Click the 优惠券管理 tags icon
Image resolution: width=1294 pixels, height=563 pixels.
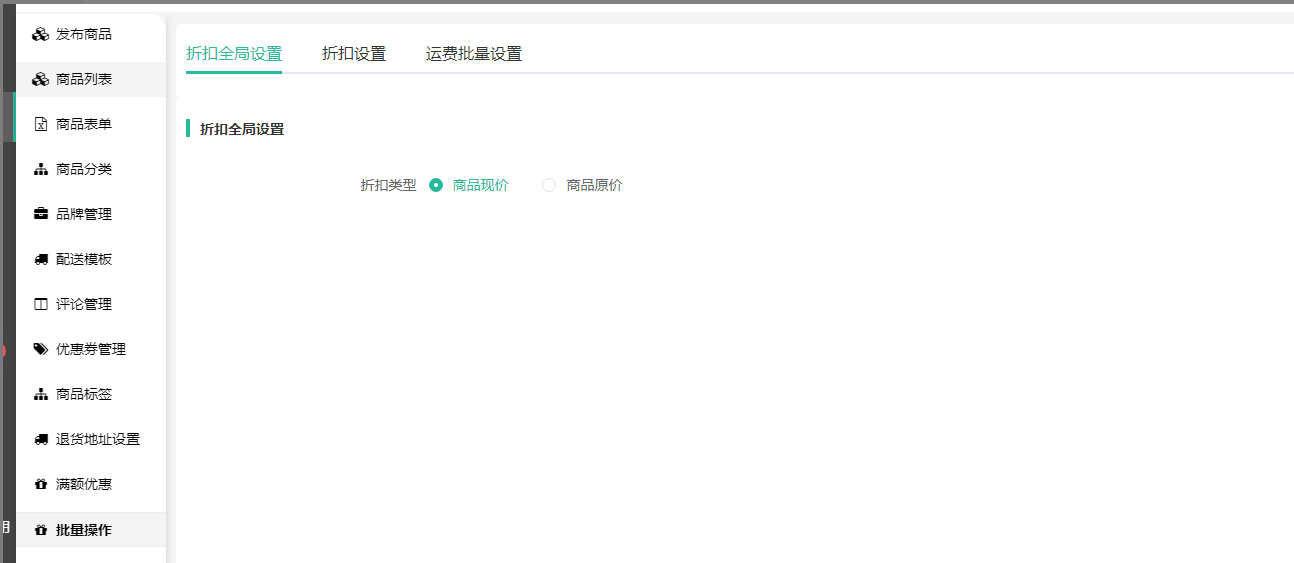coord(41,349)
